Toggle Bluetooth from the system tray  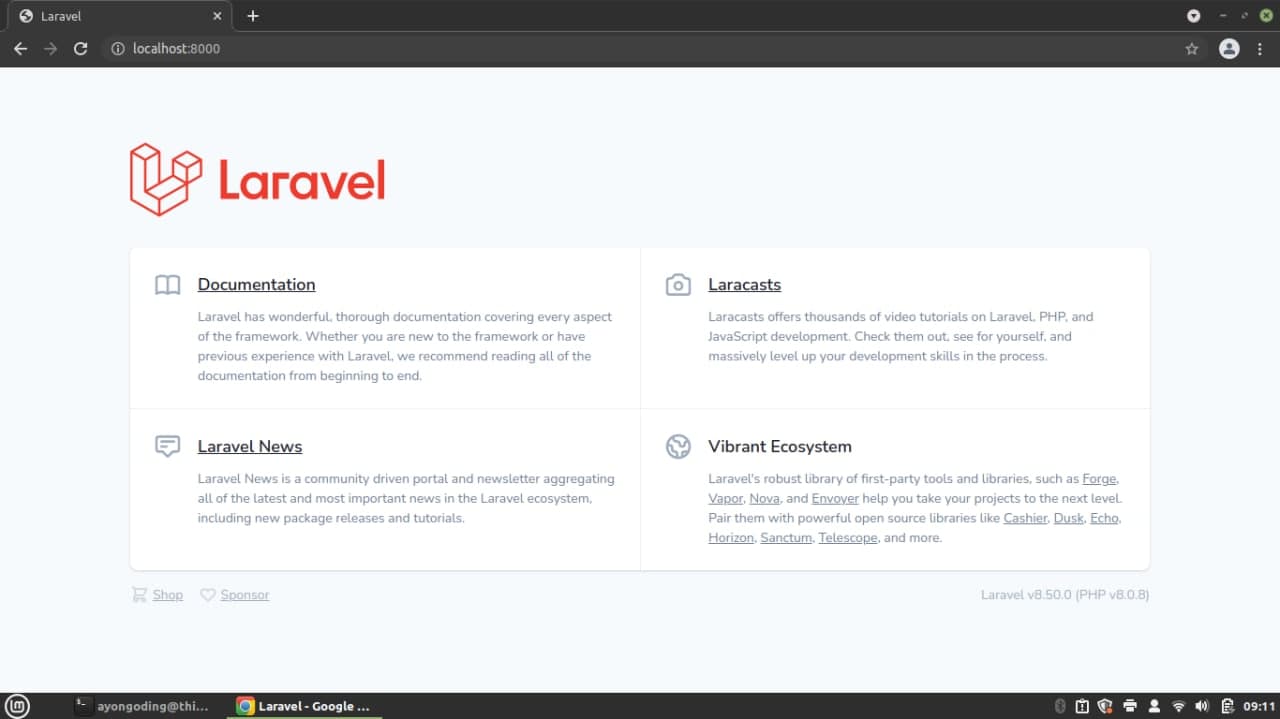coord(1060,706)
